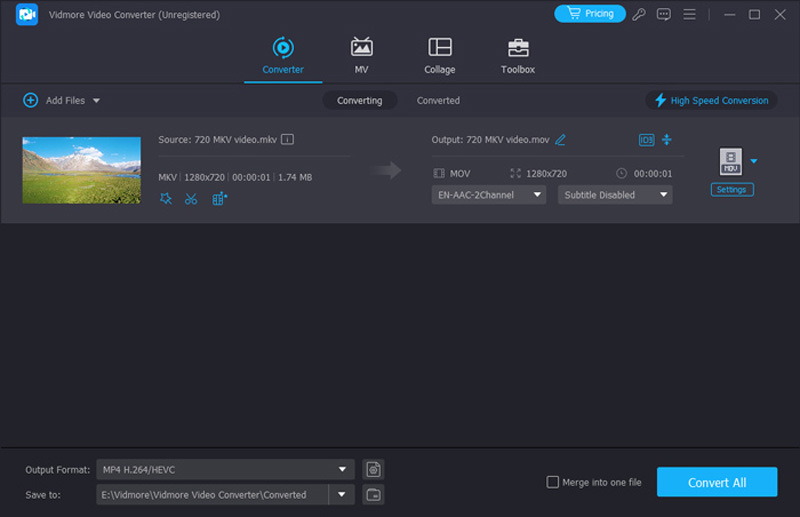
Task: Switch to the MV tab
Action: [361, 57]
